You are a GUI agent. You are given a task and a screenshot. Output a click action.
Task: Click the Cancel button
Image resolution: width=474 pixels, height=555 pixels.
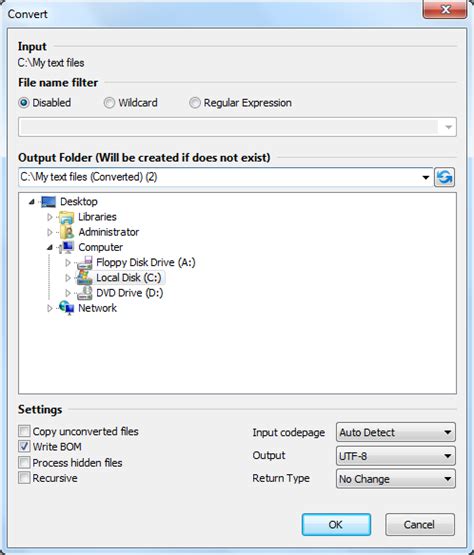tap(420, 524)
